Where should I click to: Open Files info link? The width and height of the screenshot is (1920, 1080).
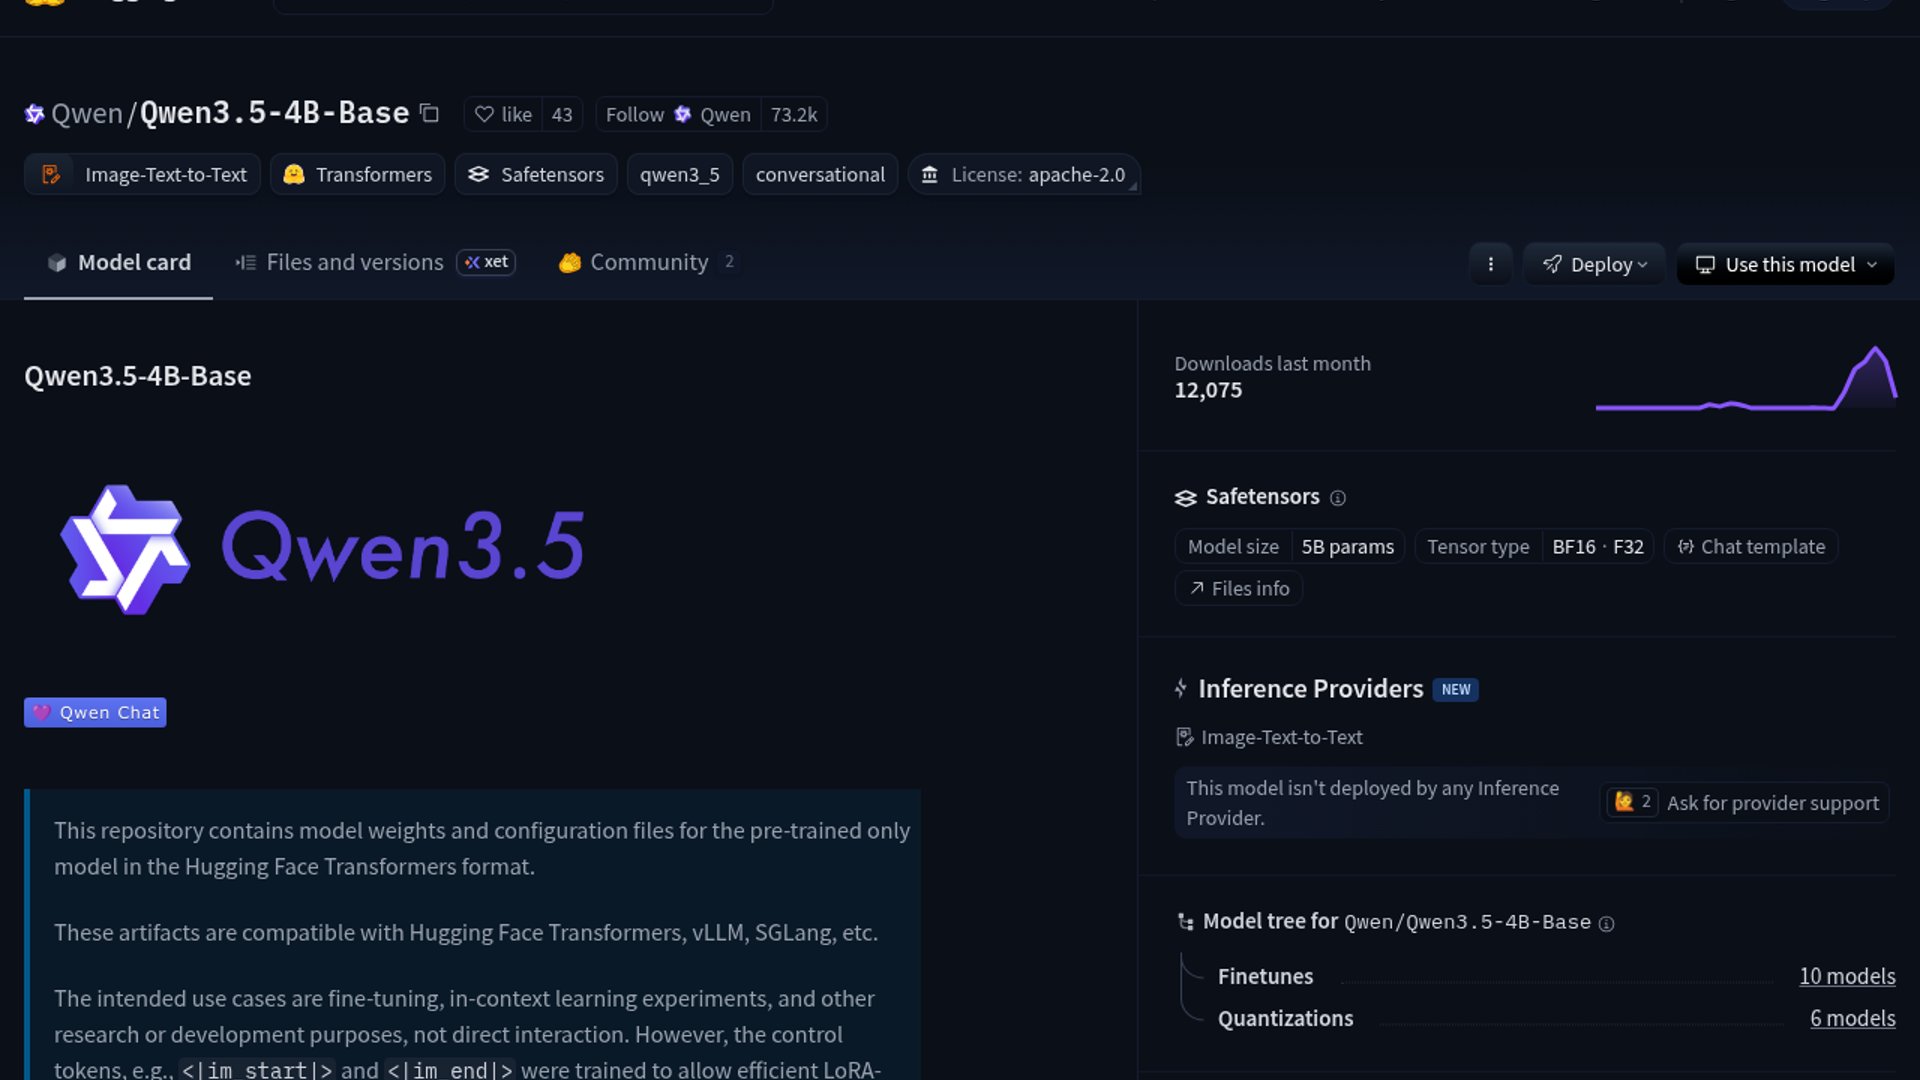tap(1239, 589)
